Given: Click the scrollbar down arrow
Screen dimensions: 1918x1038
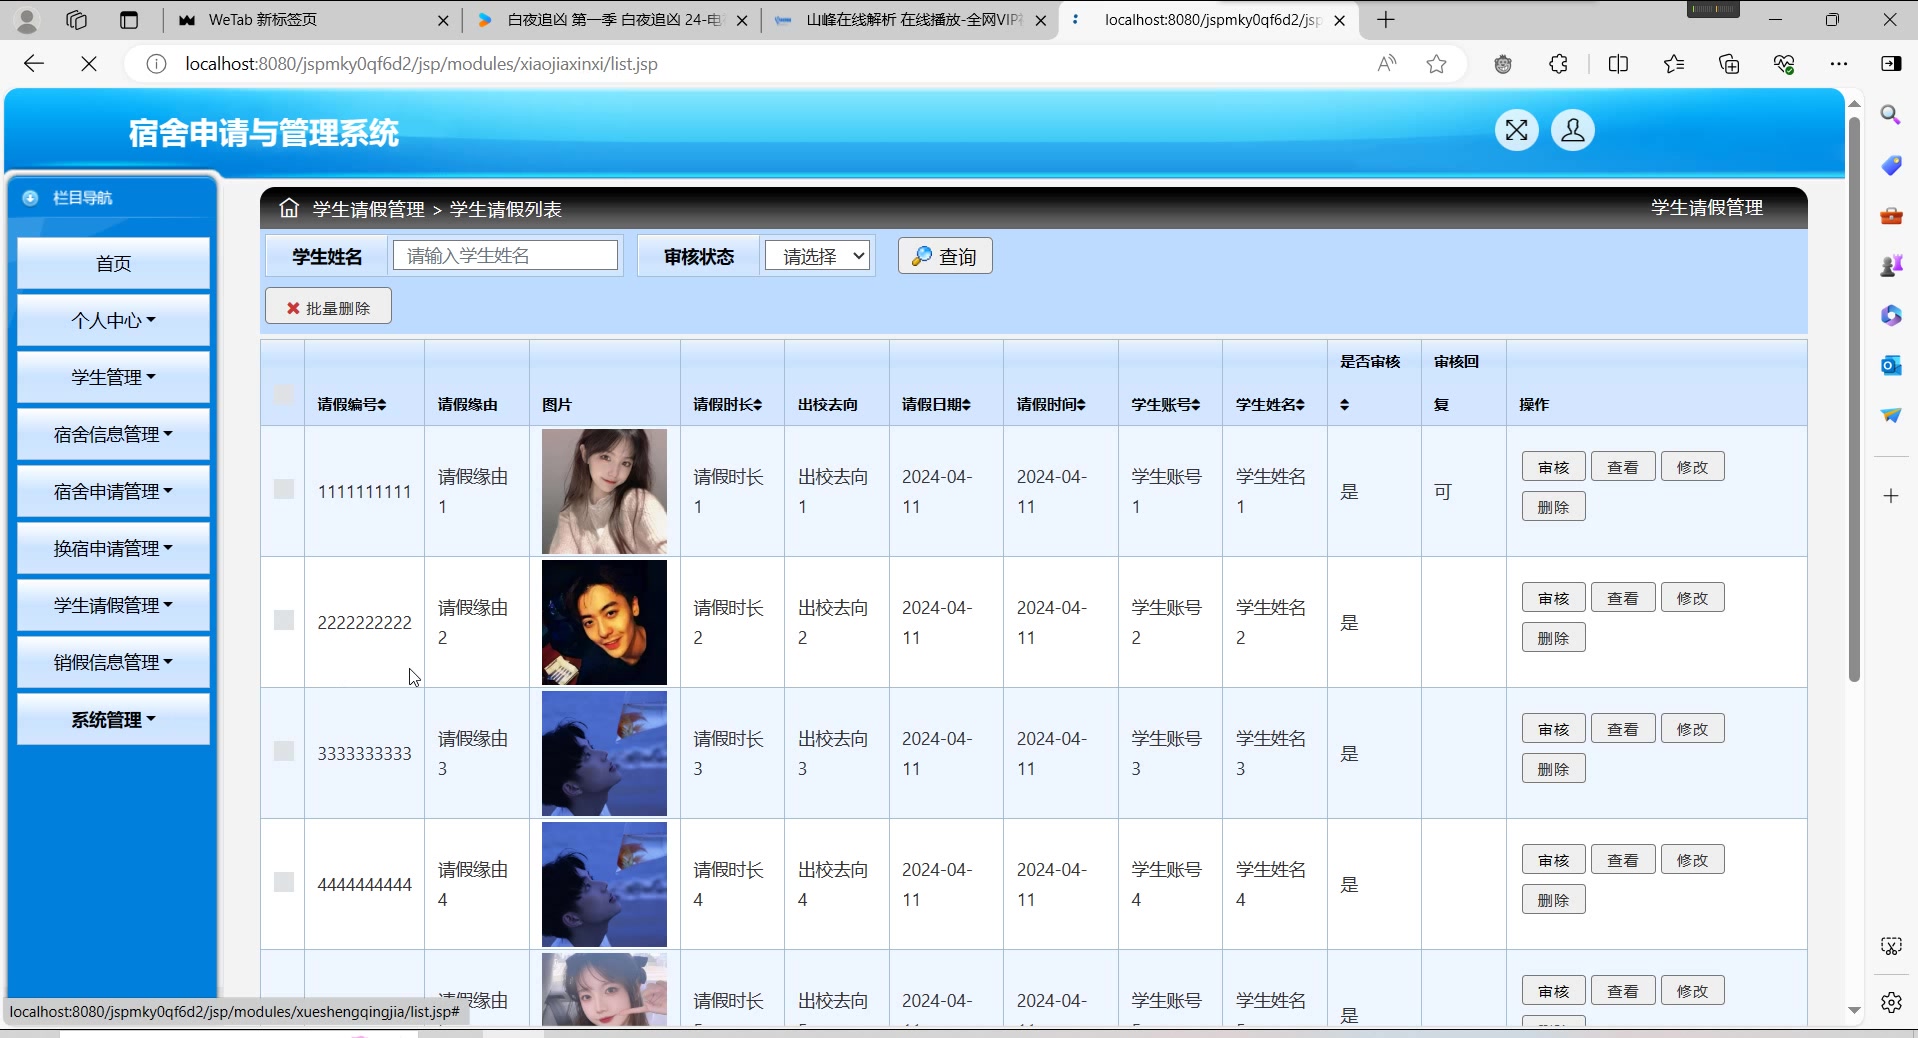Looking at the screenshot, I should [x=1853, y=1010].
